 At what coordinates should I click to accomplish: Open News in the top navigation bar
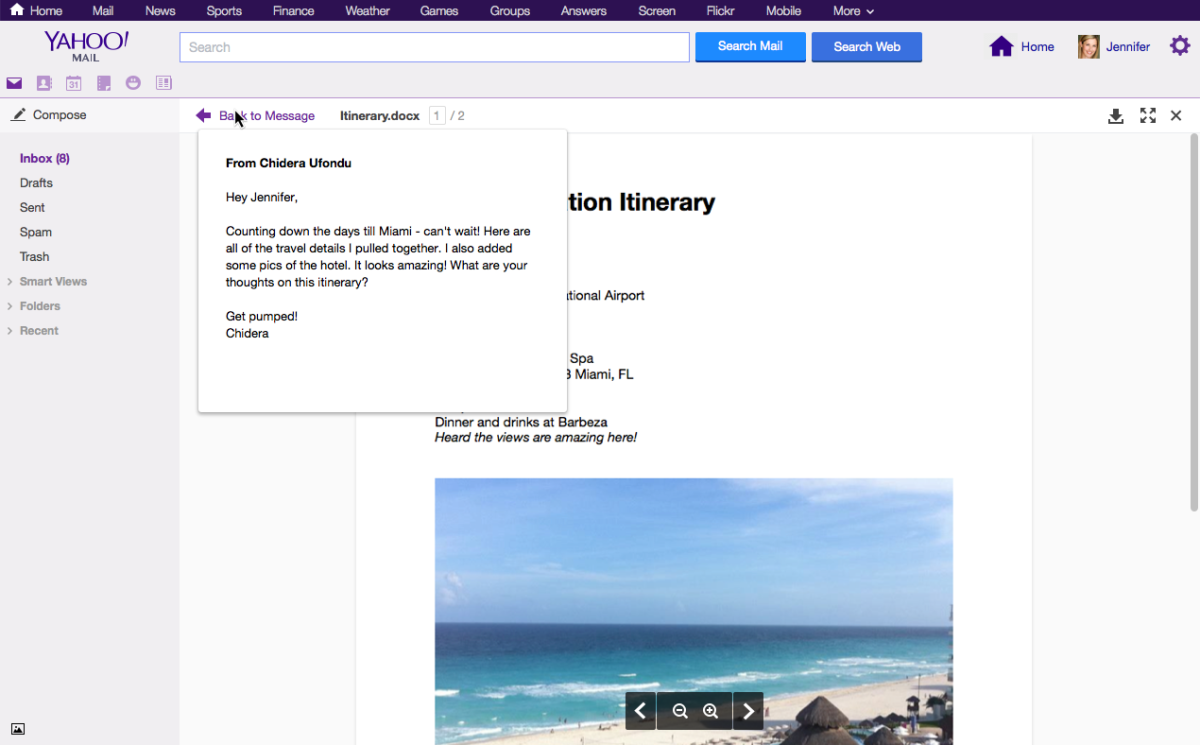click(x=160, y=11)
